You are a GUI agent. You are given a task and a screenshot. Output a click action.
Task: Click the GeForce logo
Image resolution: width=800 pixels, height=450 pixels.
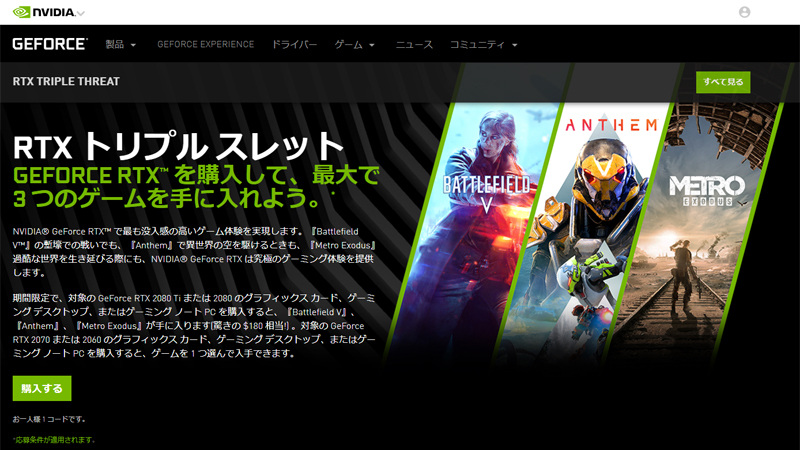50,44
